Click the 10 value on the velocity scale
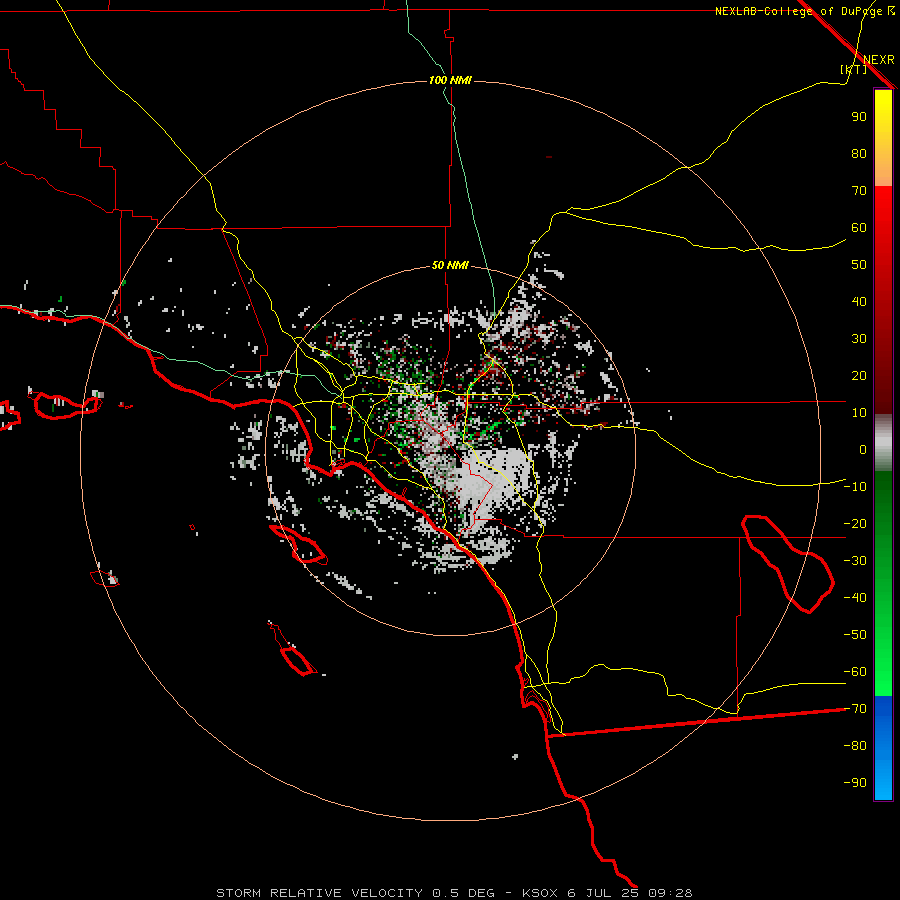This screenshot has height=900, width=900. pyautogui.click(x=859, y=413)
